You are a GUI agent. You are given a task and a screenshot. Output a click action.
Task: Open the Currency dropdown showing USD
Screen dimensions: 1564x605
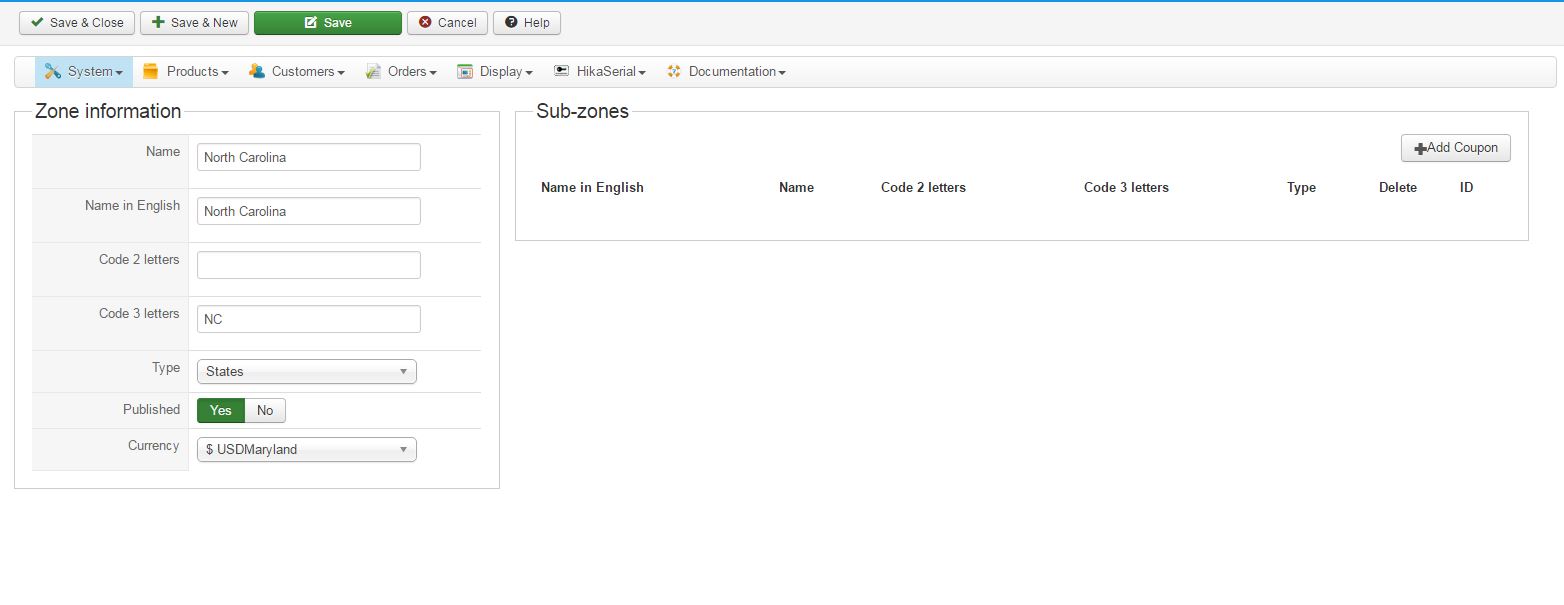[x=306, y=450]
